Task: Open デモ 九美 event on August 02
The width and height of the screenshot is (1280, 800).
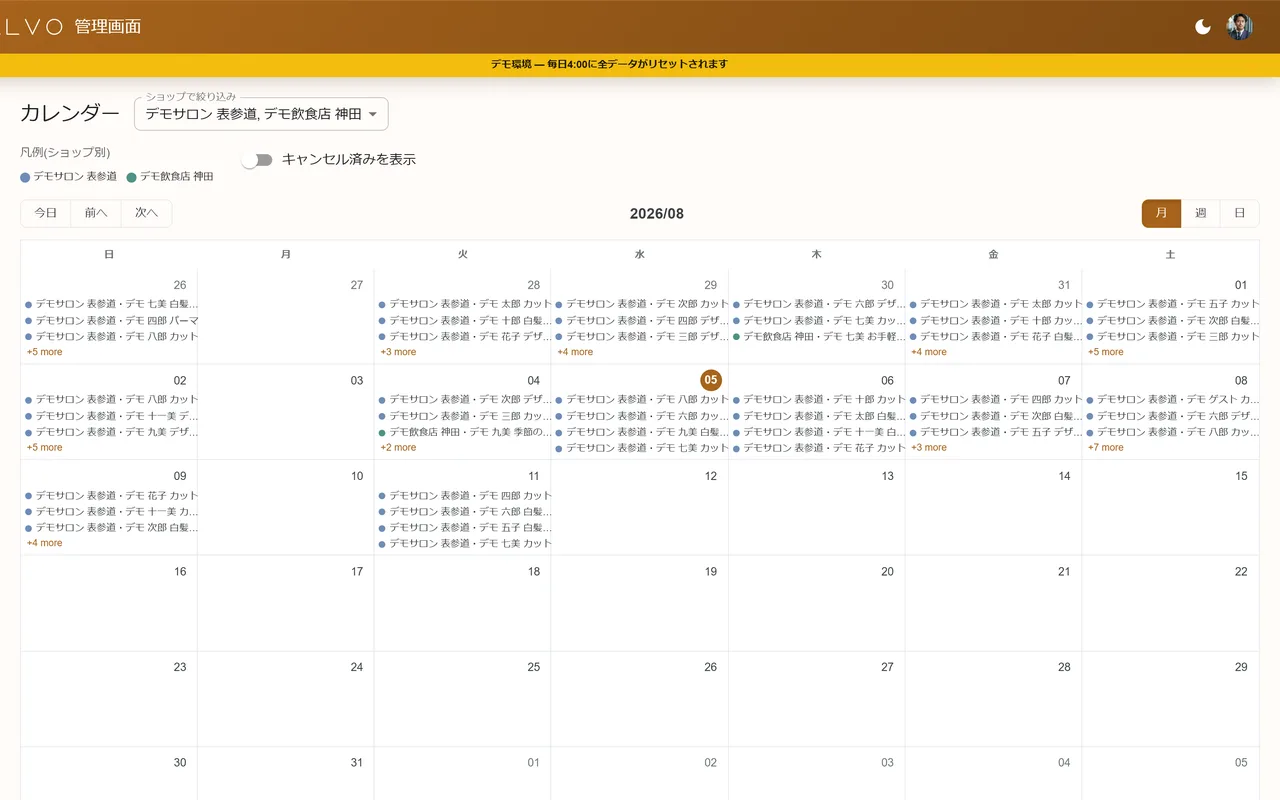Action: (110, 432)
